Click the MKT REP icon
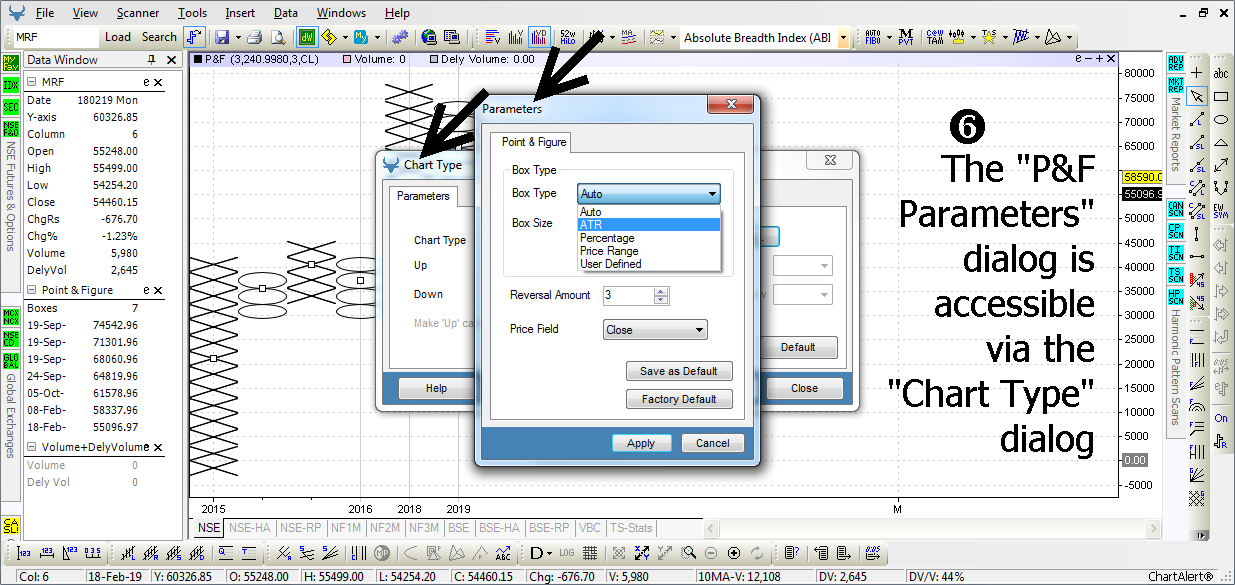Viewport: 1235px width, 585px height. (x=1175, y=84)
